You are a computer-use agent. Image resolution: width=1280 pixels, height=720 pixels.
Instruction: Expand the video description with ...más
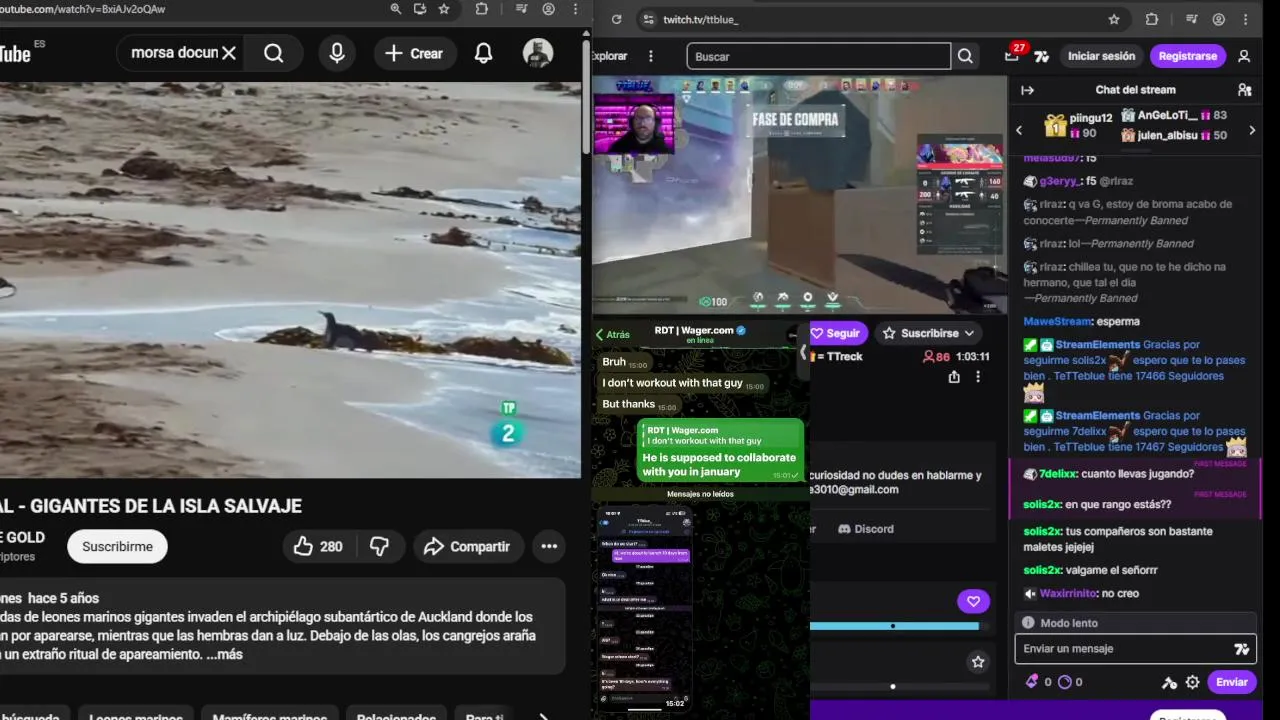(x=225, y=654)
